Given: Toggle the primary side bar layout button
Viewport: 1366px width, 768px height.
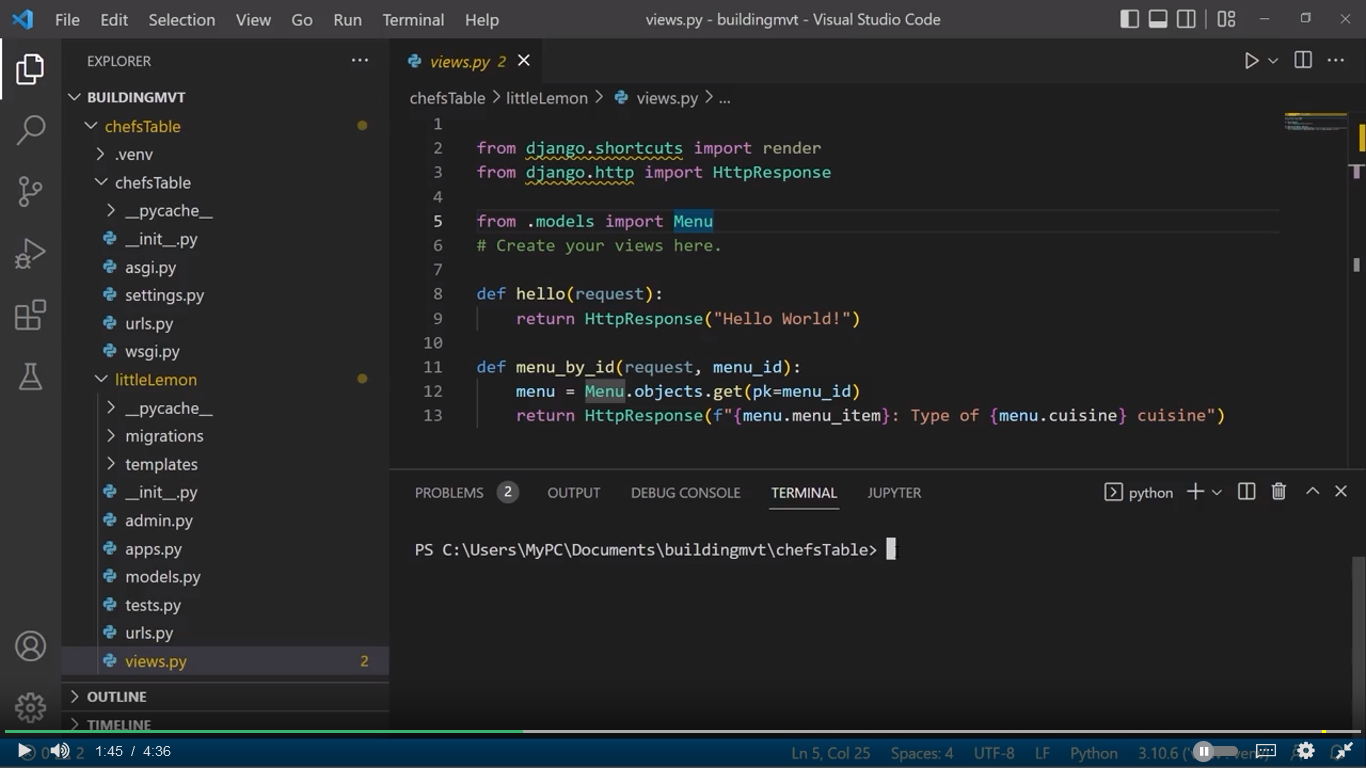Looking at the screenshot, I should point(1129,19).
